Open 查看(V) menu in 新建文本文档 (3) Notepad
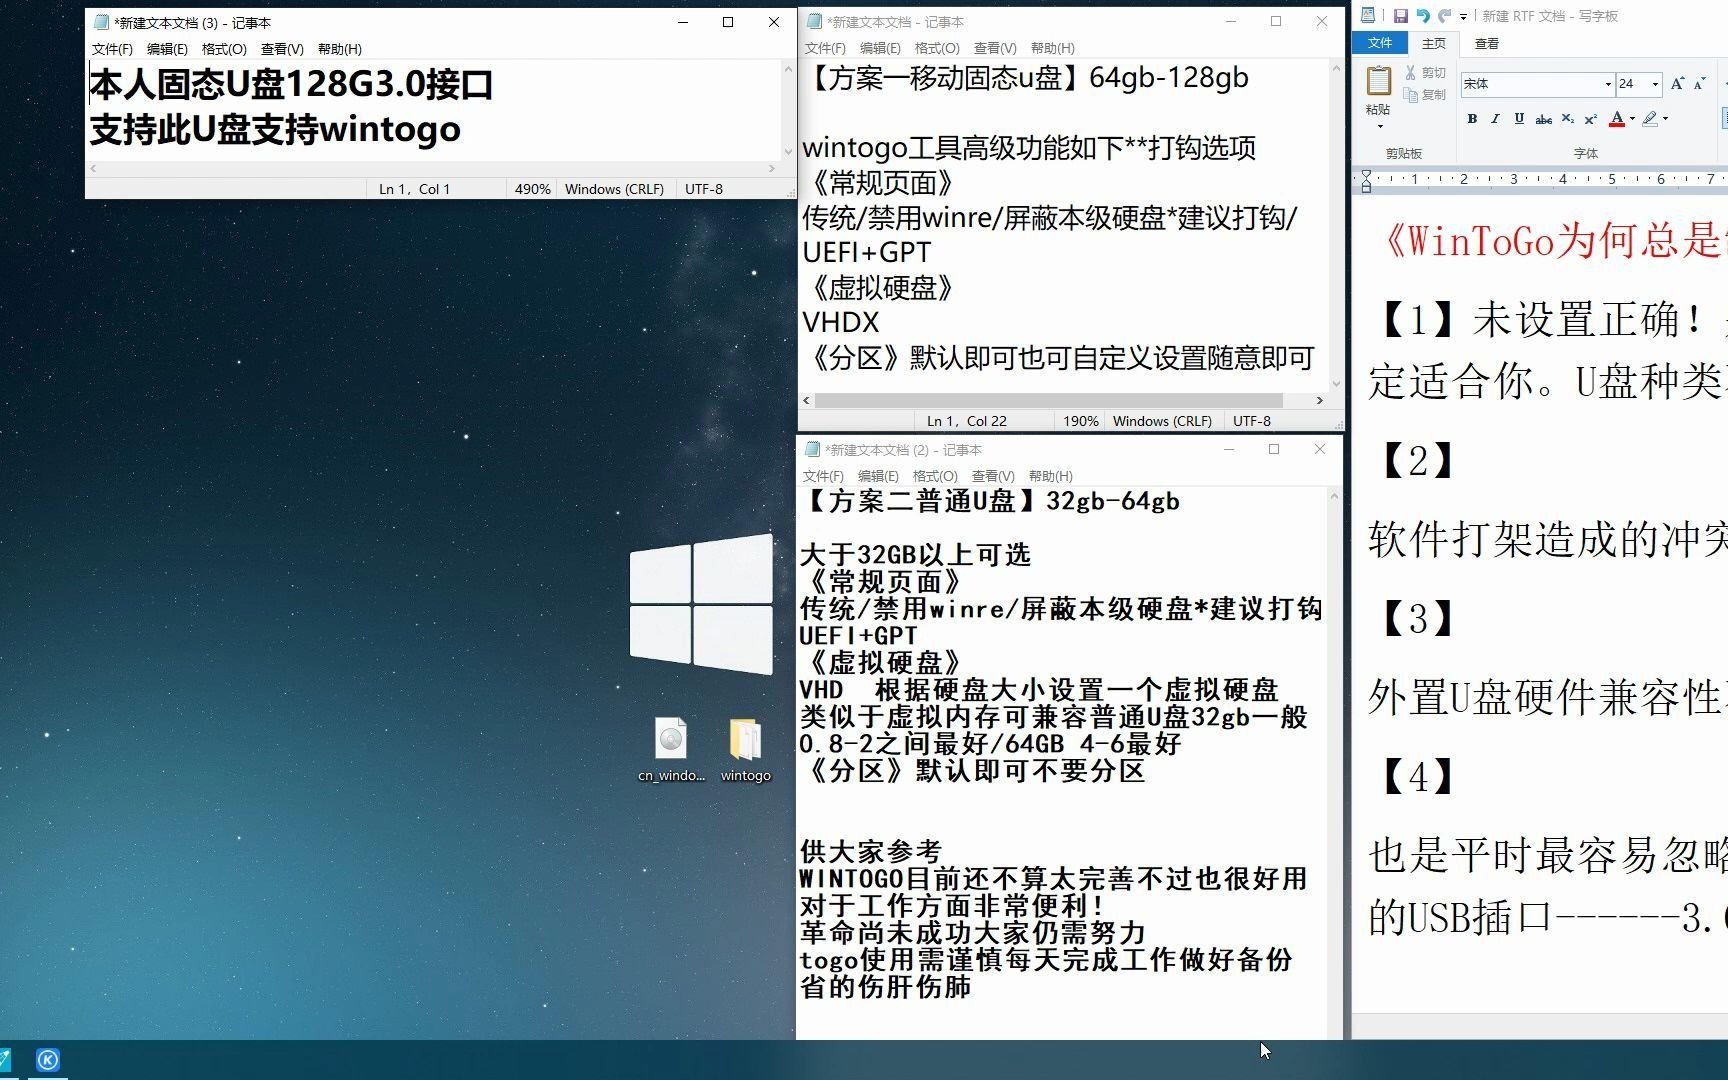The height and width of the screenshot is (1080, 1728). pyautogui.click(x=282, y=49)
